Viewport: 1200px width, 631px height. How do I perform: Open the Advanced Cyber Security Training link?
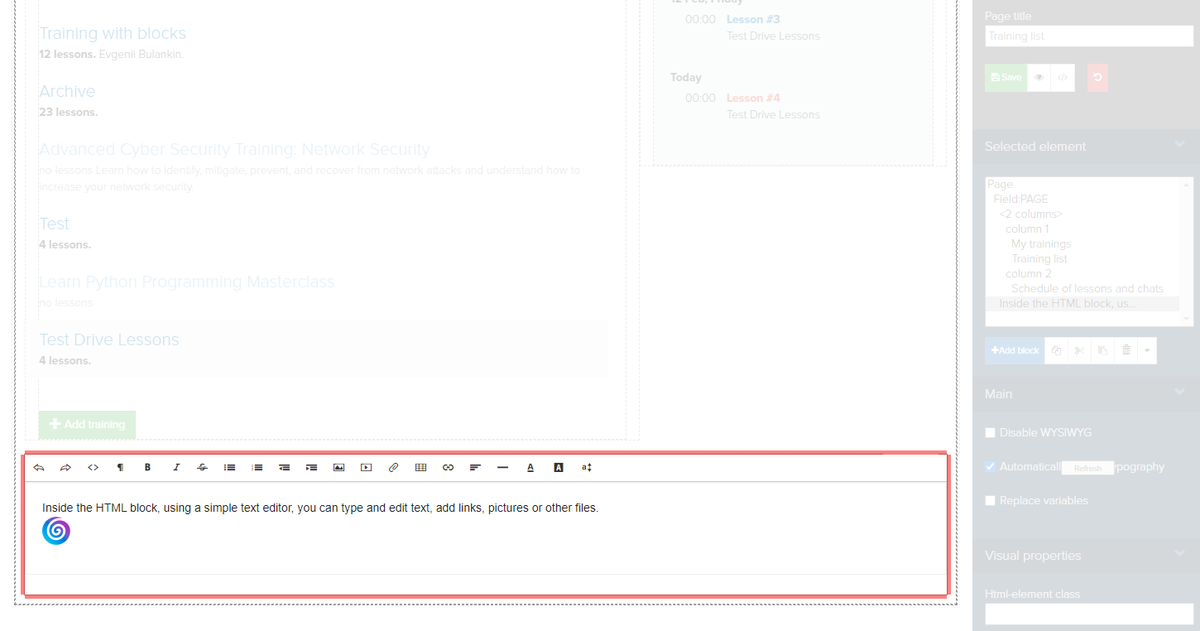[x=234, y=150]
